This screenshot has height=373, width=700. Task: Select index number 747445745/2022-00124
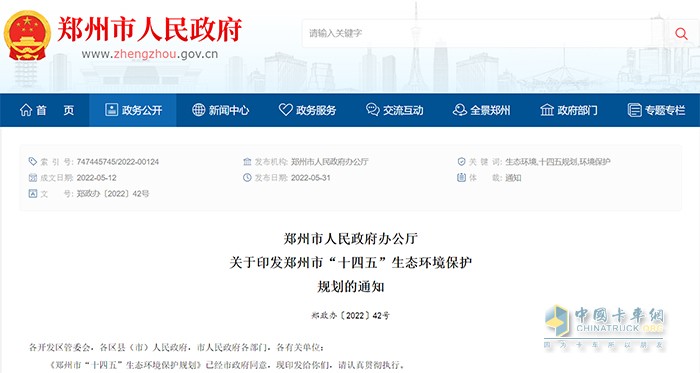[x=118, y=162]
